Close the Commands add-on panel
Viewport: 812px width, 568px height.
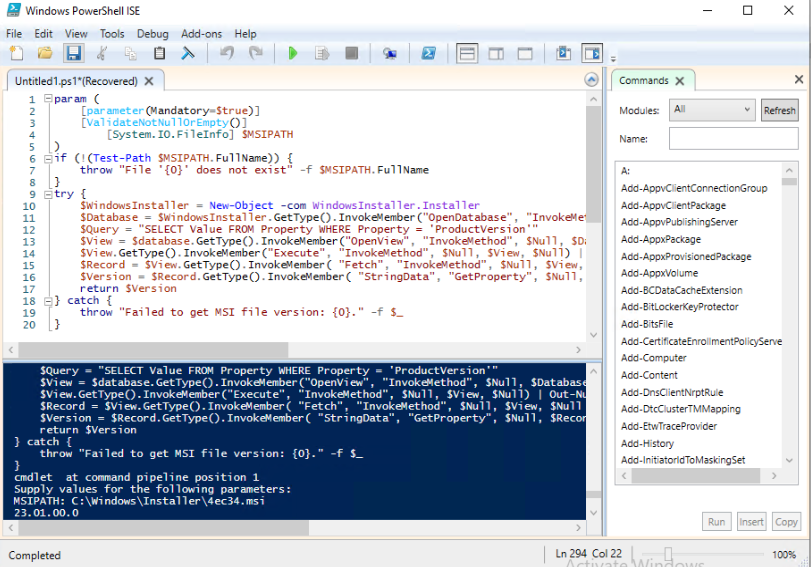799,79
